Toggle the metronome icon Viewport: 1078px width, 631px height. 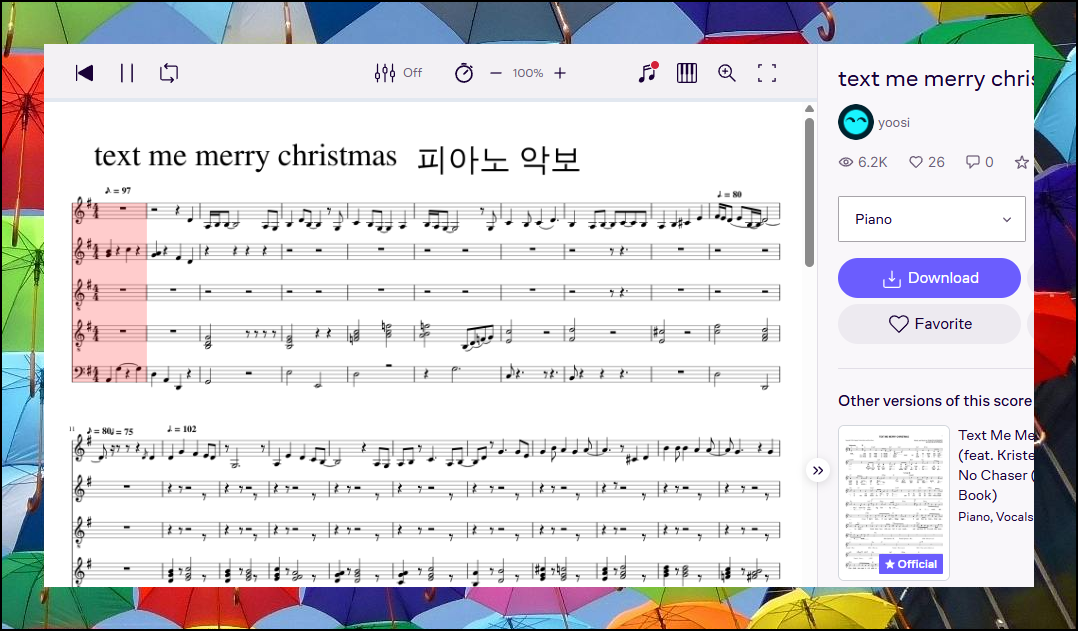click(x=464, y=73)
